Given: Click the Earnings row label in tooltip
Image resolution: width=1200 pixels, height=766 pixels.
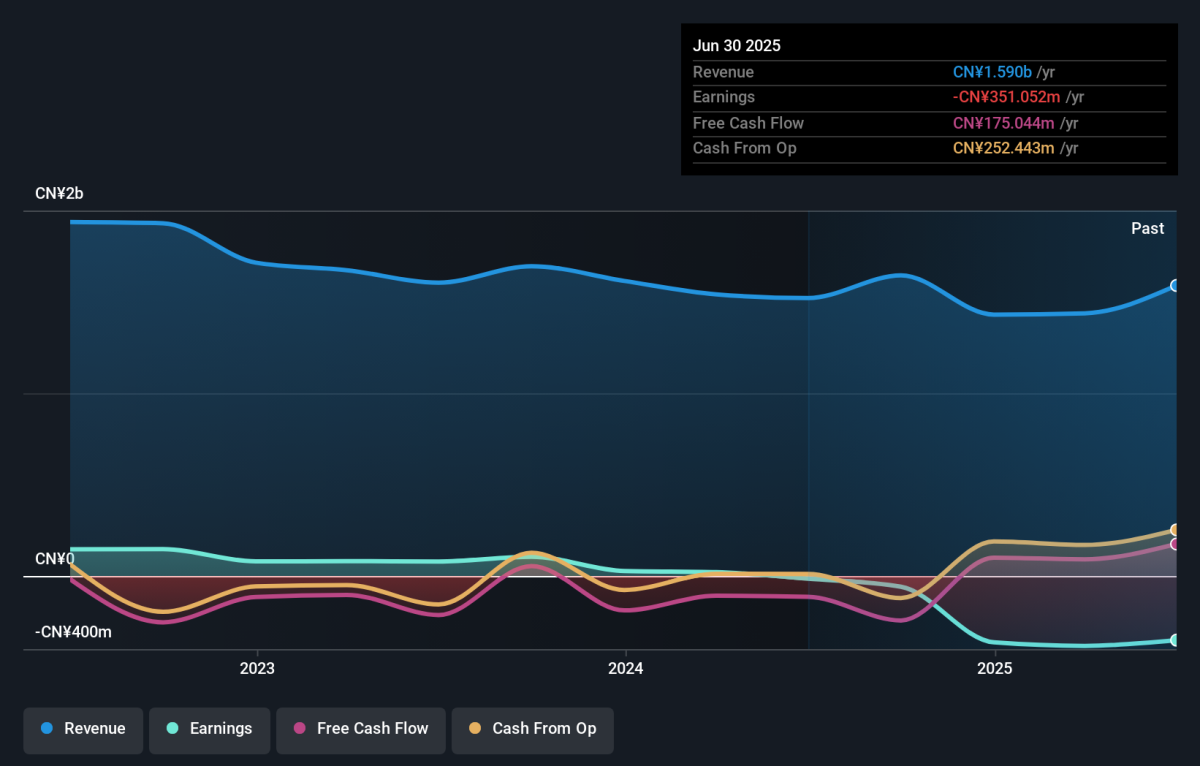Looking at the screenshot, I should pos(724,97).
